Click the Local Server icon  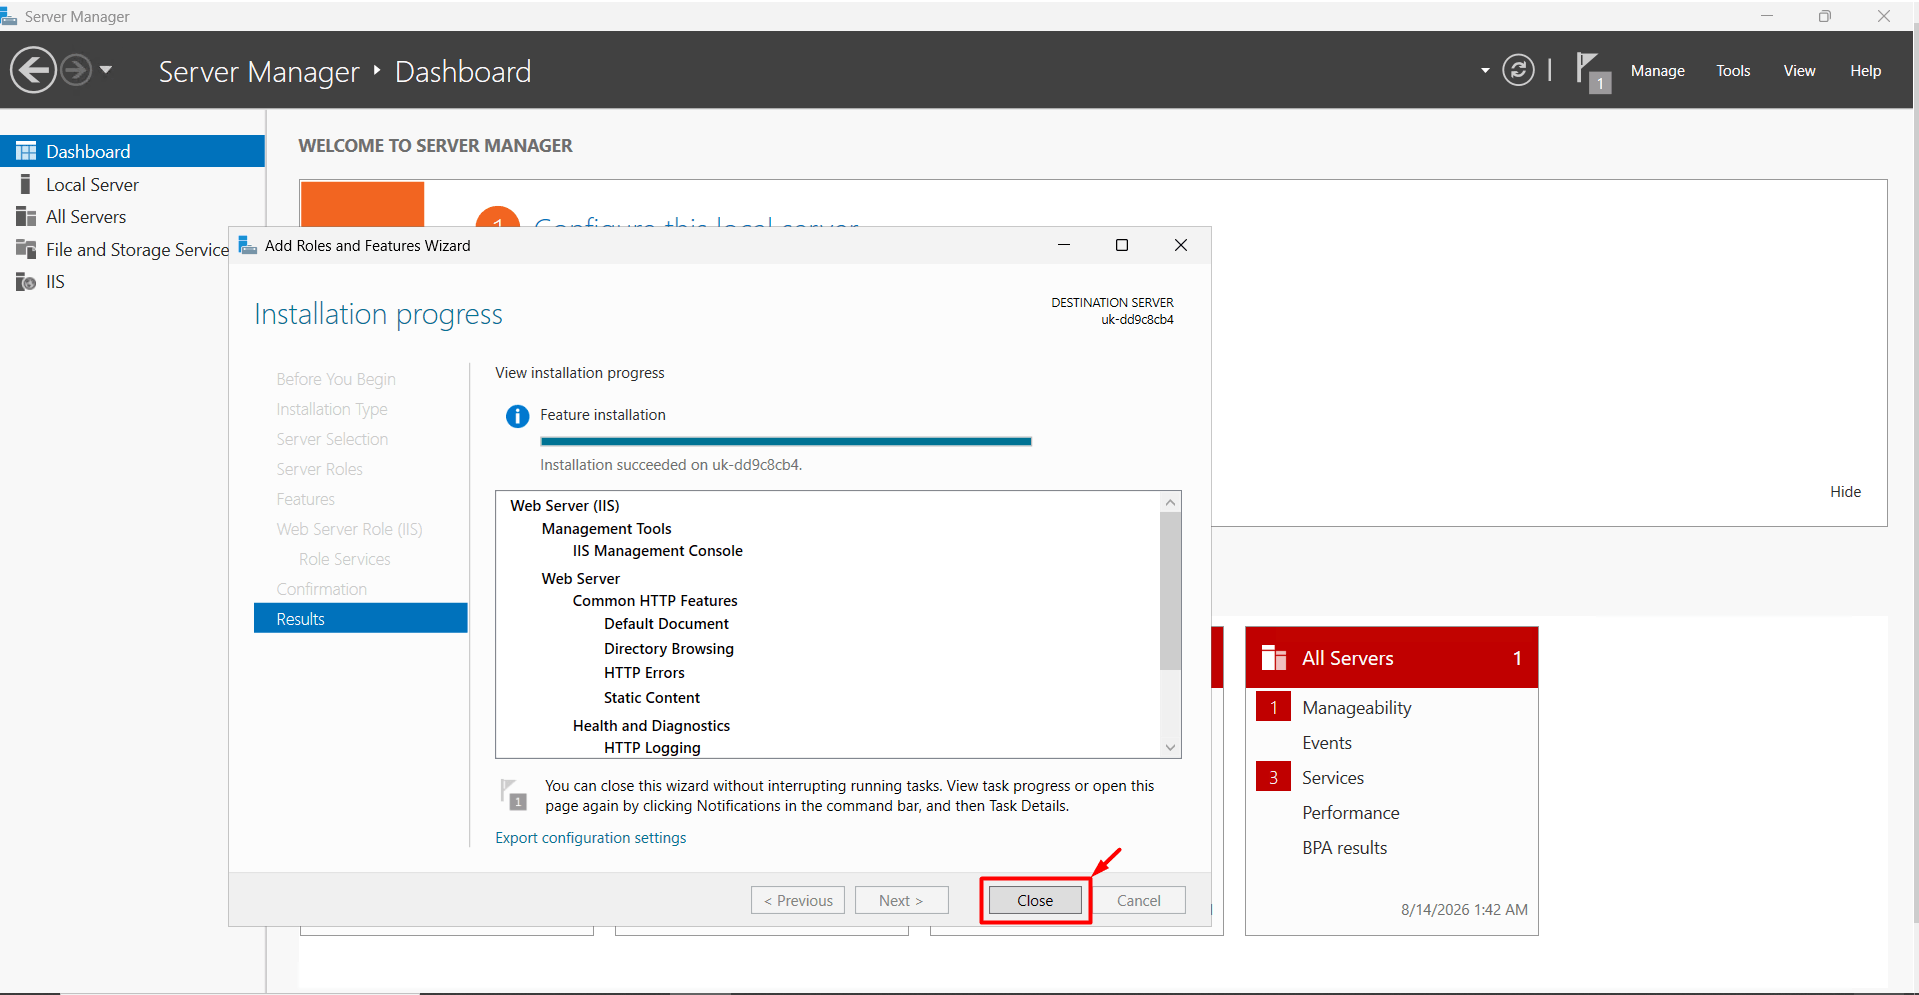tap(25, 184)
